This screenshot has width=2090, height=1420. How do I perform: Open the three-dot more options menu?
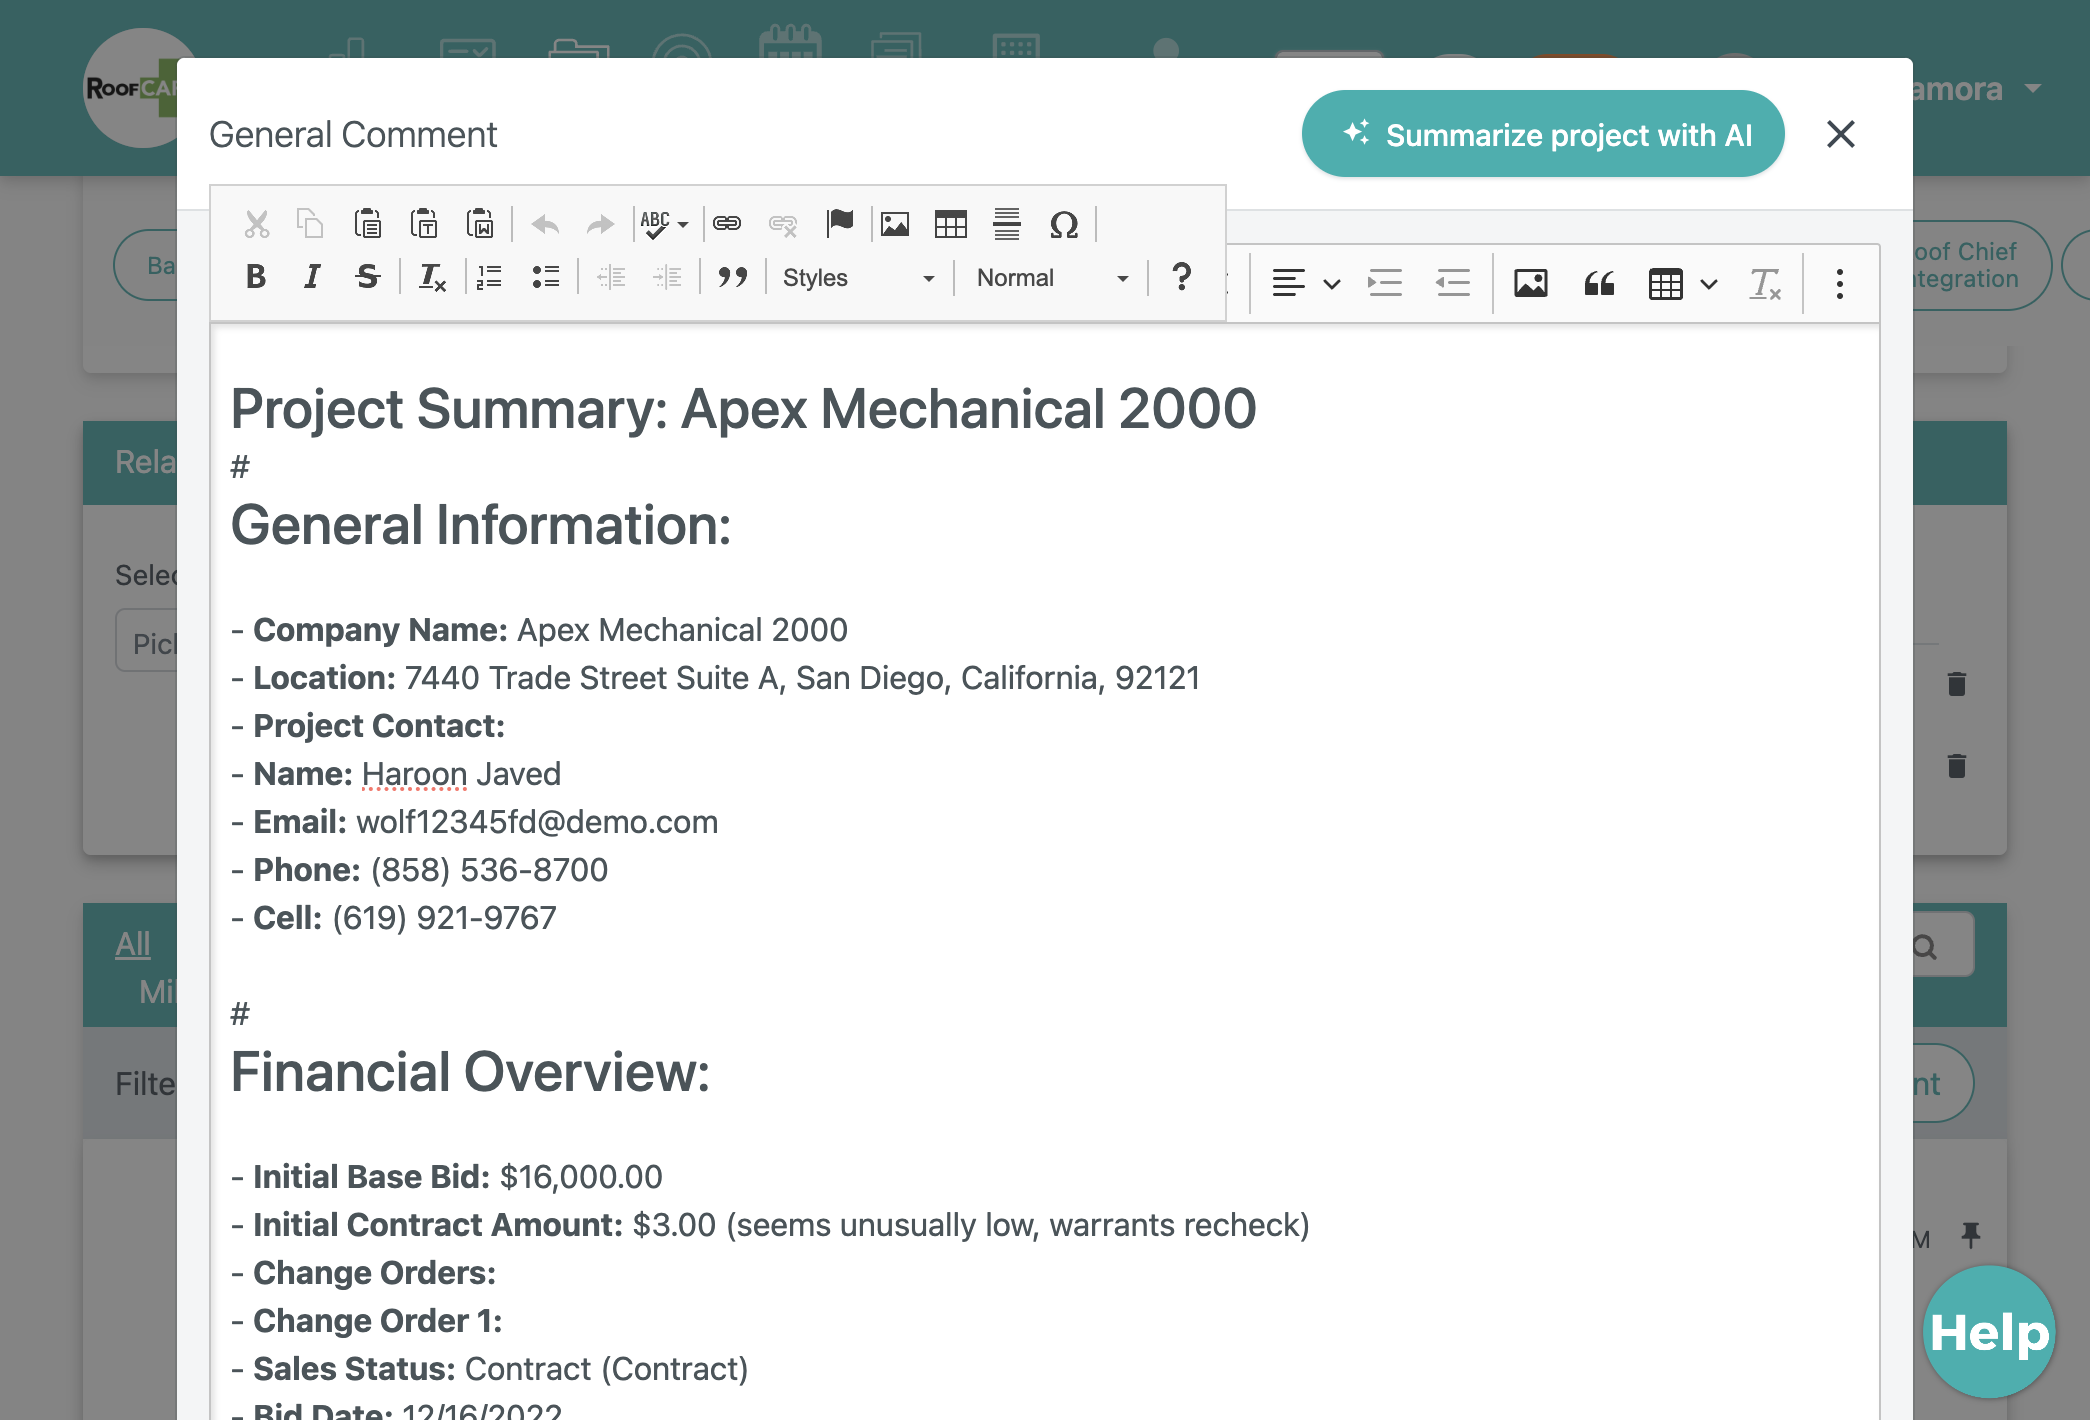1839,284
